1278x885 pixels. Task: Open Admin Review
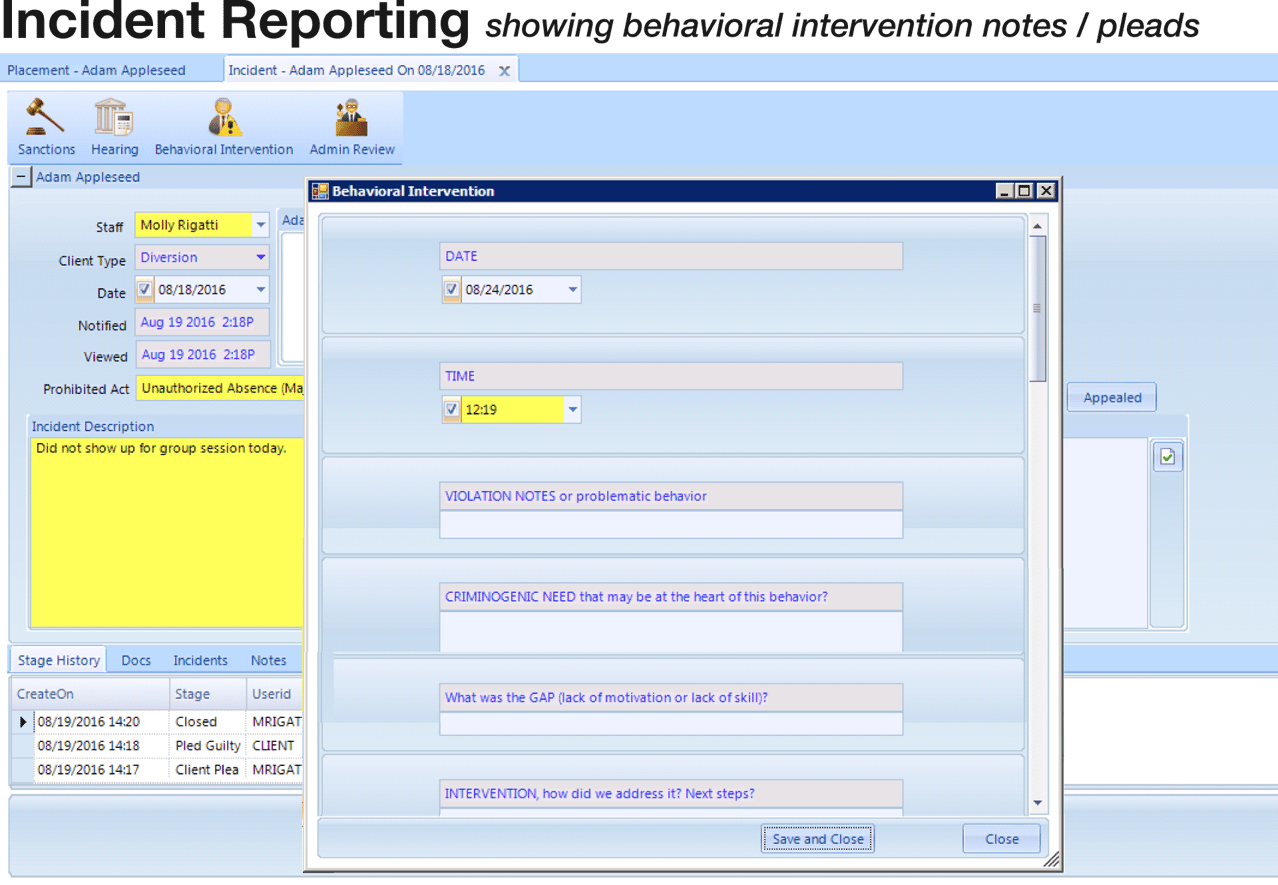pyautogui.click(x=351, y=126)
